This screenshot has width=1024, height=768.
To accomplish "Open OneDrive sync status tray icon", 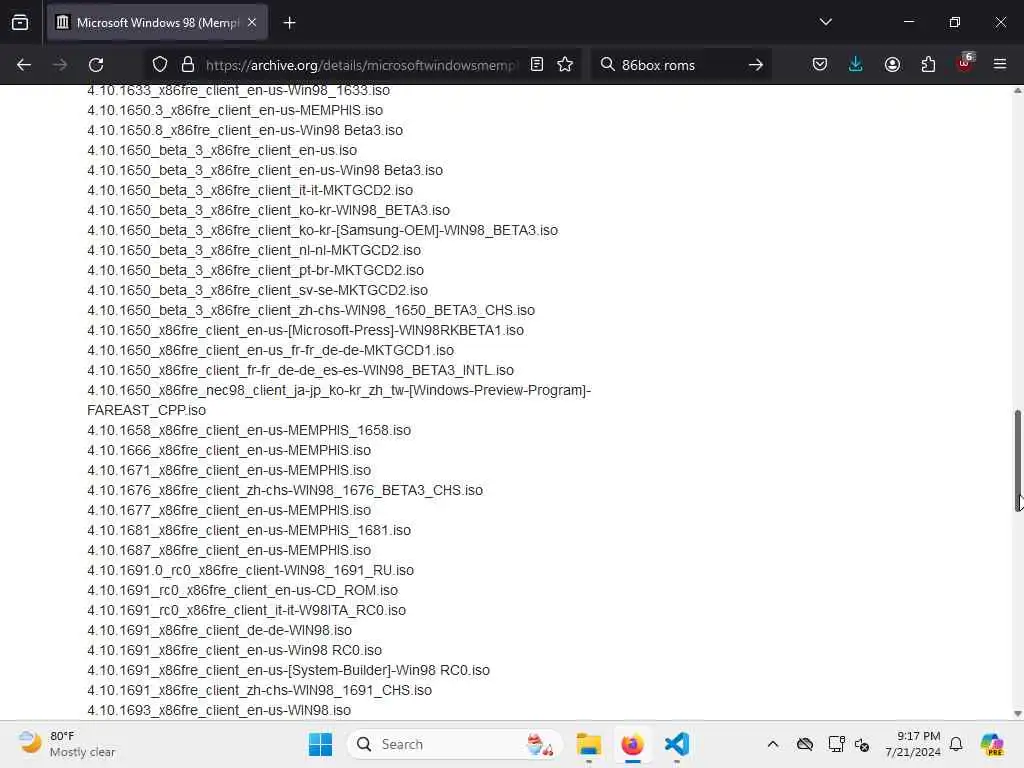I will [x=805, y=744].
